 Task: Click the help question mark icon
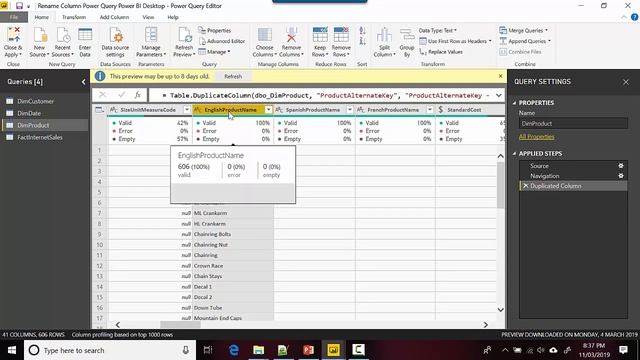pyautogui.click(x=634, y=17)
